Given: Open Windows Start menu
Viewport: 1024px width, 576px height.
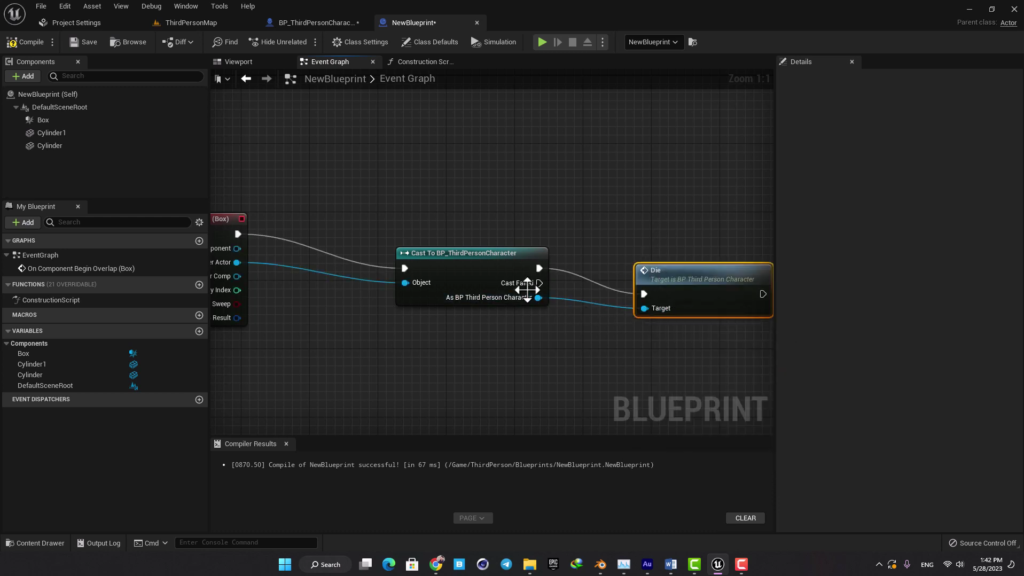Looking at the screenshot, I should 285,564.
